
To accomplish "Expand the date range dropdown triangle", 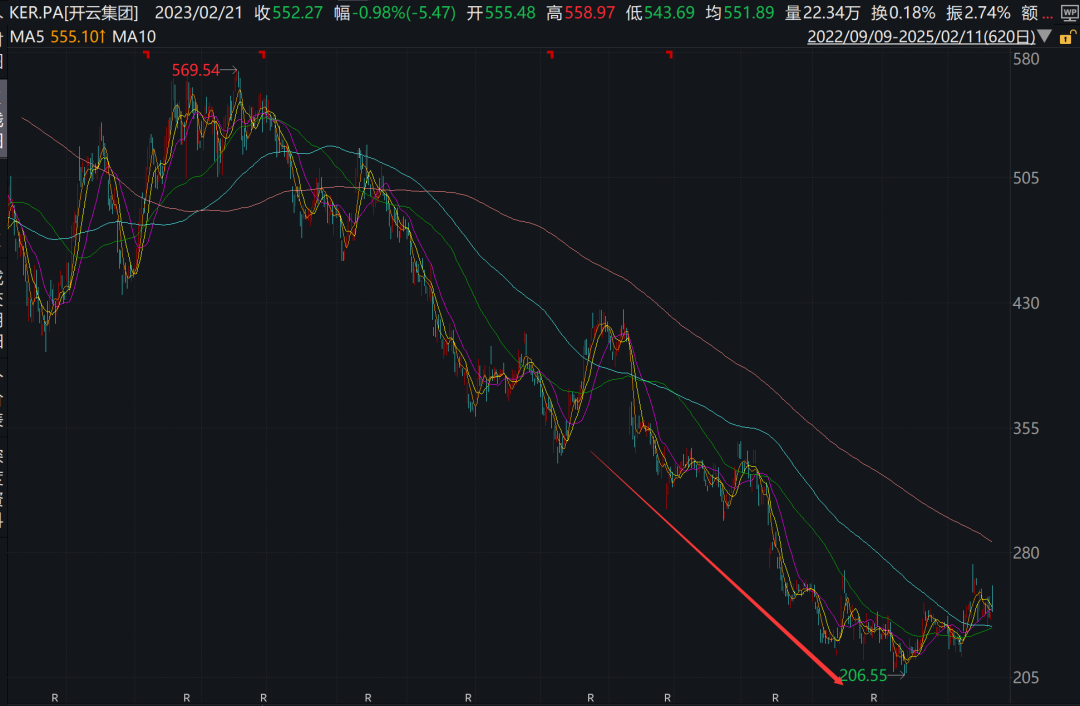I will pos(1045,37).
